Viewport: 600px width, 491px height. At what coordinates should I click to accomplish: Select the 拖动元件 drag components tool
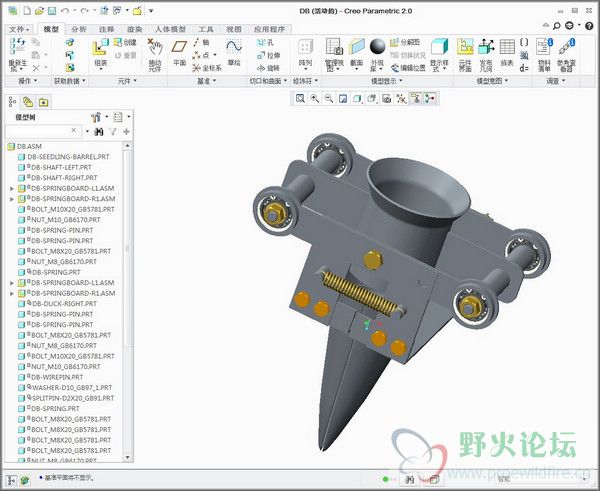[x=155, y=55]
